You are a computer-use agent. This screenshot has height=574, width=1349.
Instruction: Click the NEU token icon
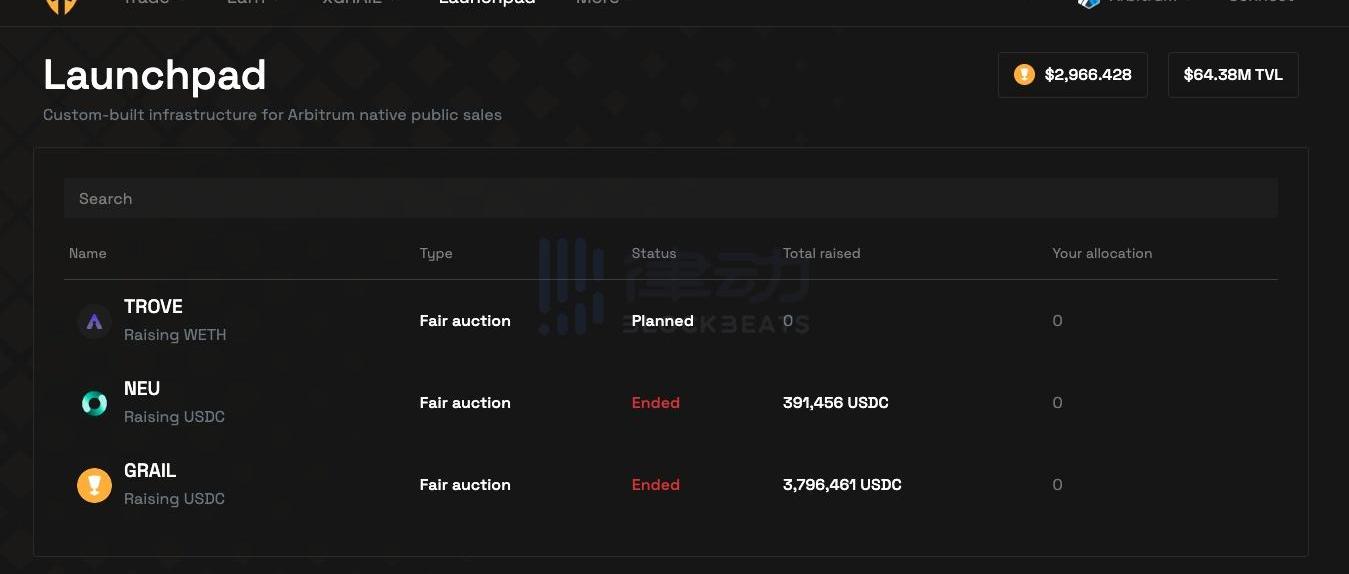pos(94,404)
